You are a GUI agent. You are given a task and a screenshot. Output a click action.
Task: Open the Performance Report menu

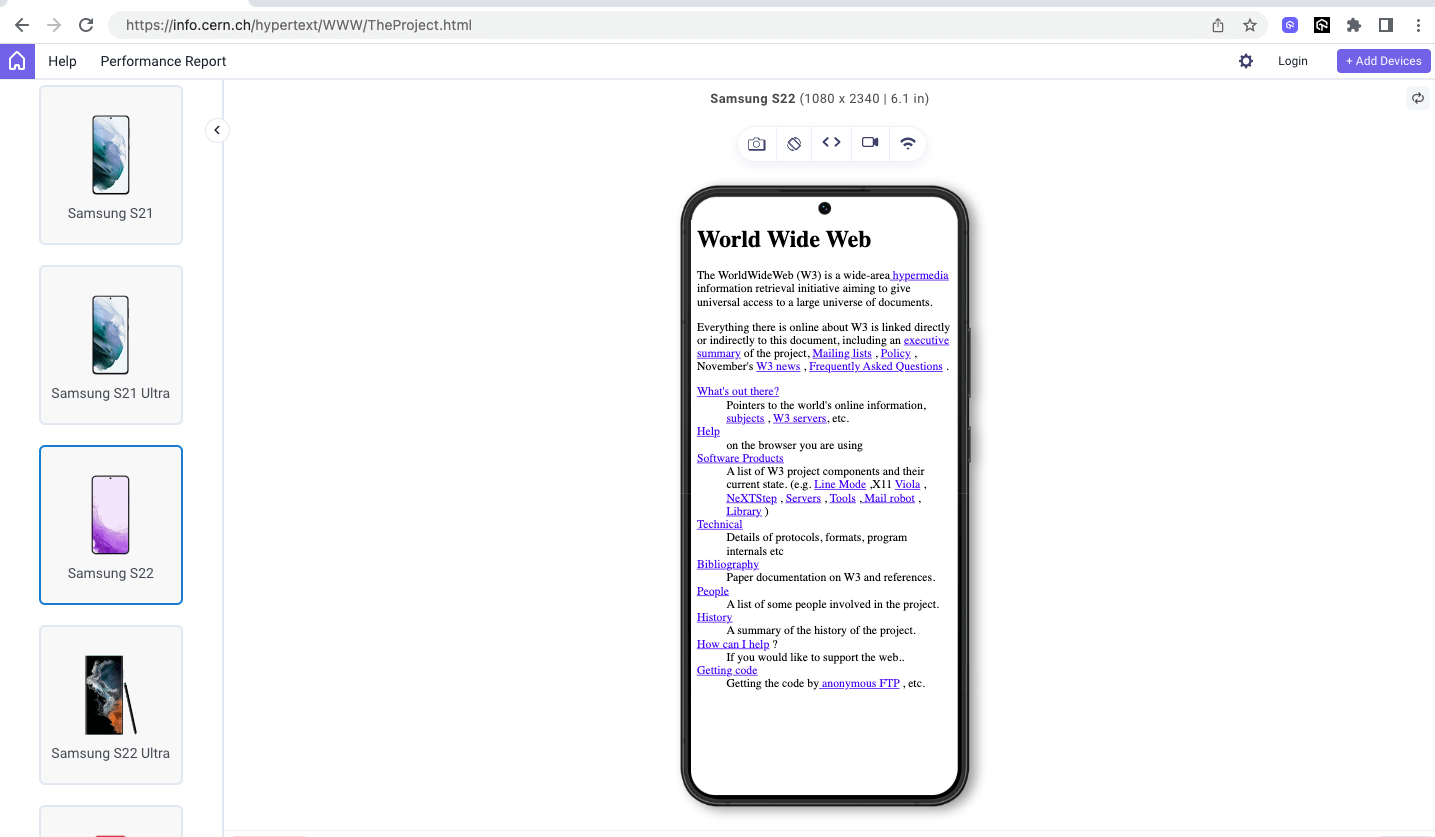tap(163, 61)
